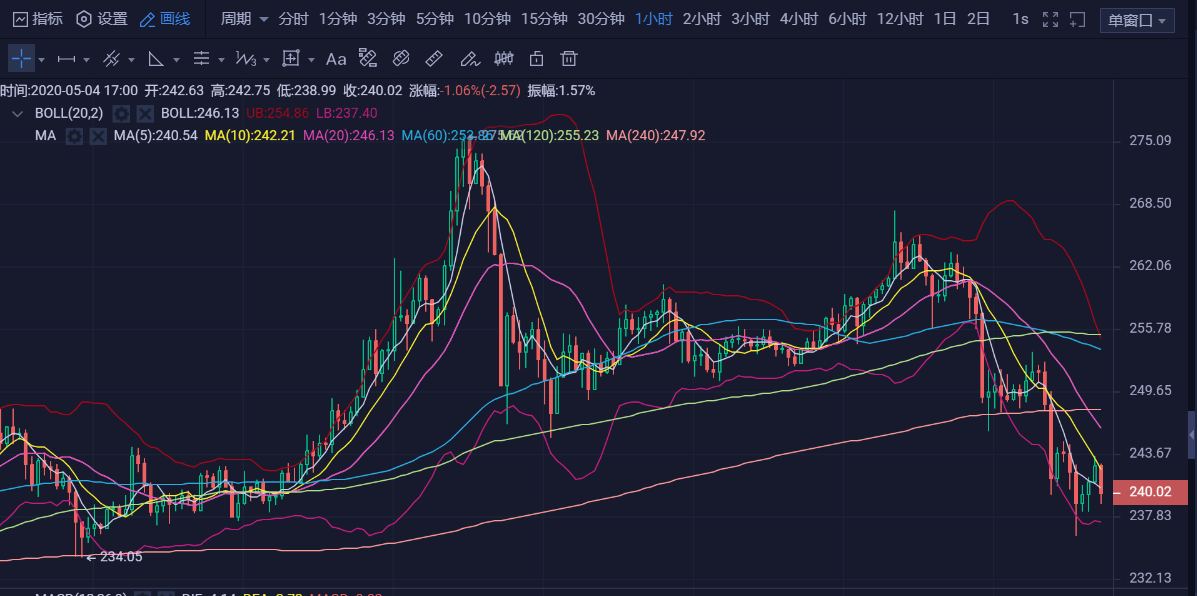Click the MA(240):247.92 legend value
The image size is (1197, 596).
[x=656, y=136]
